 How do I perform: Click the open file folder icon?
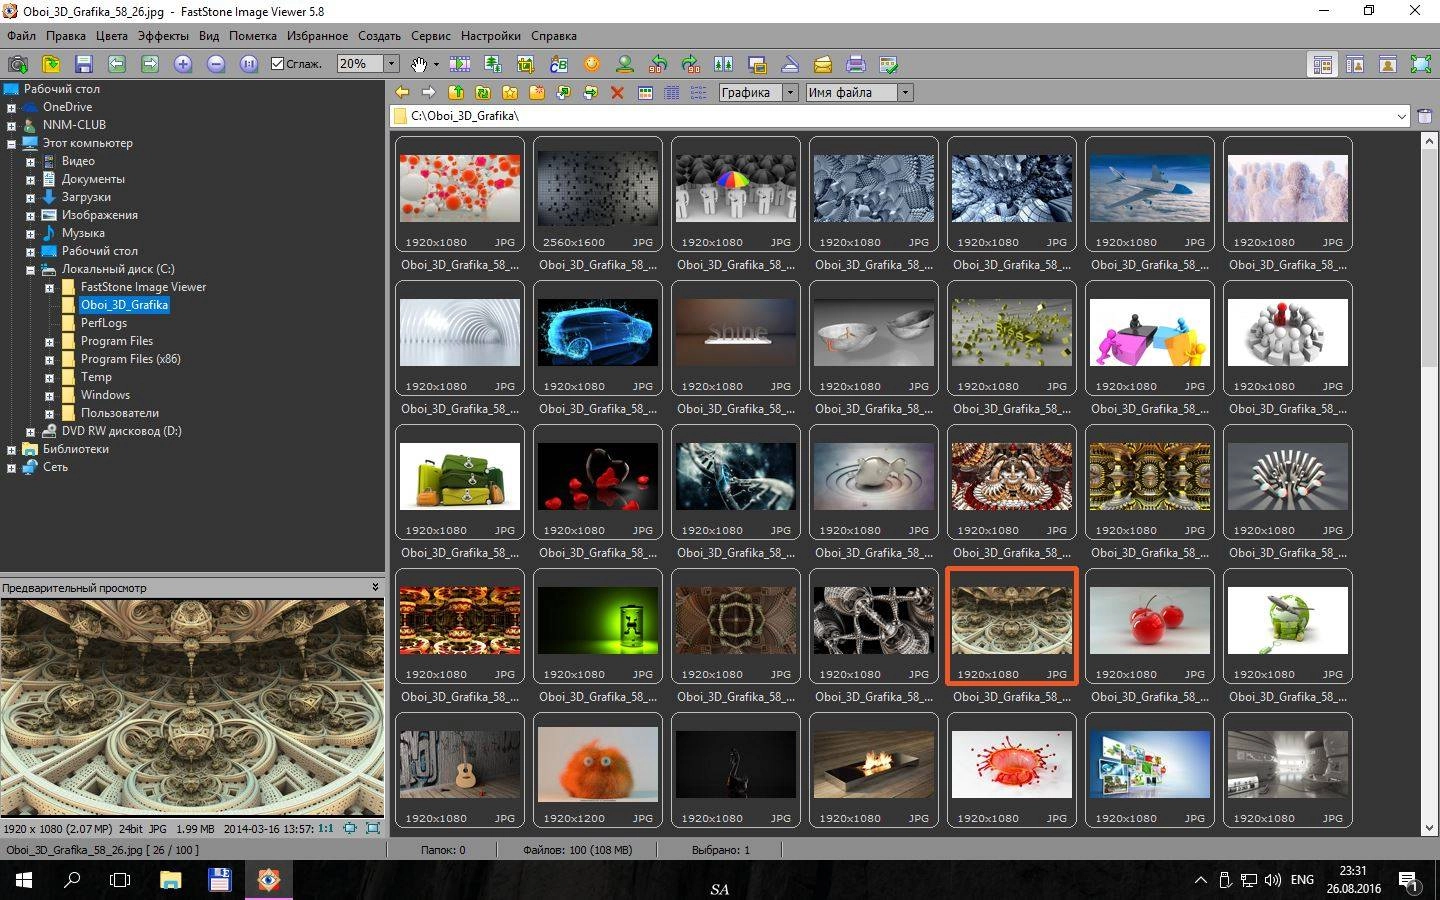tap(50, 64)
